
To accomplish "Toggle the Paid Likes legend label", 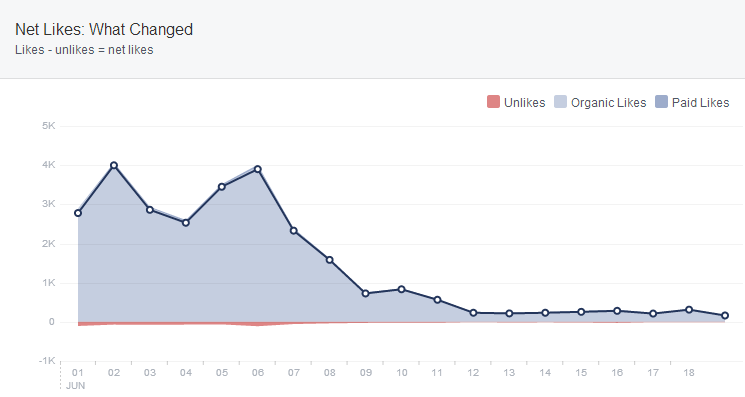I will click(700, 103).
